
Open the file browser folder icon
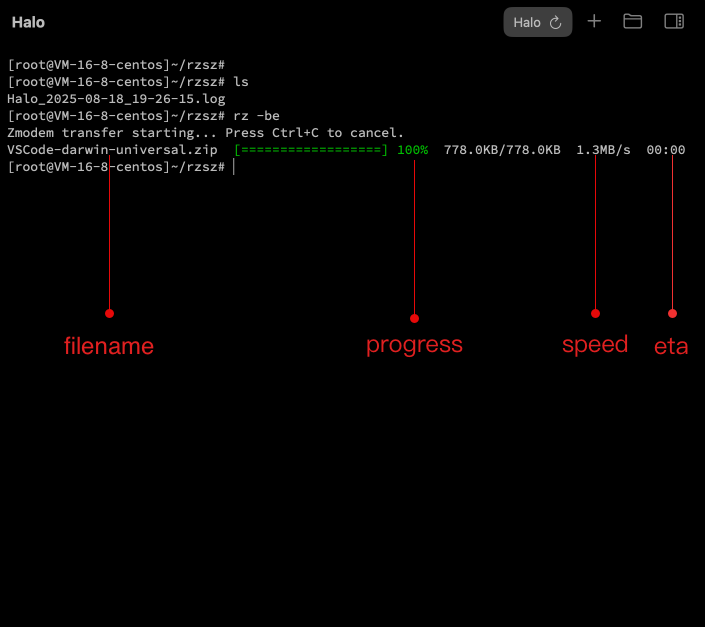pyautogui.click(x=633, y=21)
